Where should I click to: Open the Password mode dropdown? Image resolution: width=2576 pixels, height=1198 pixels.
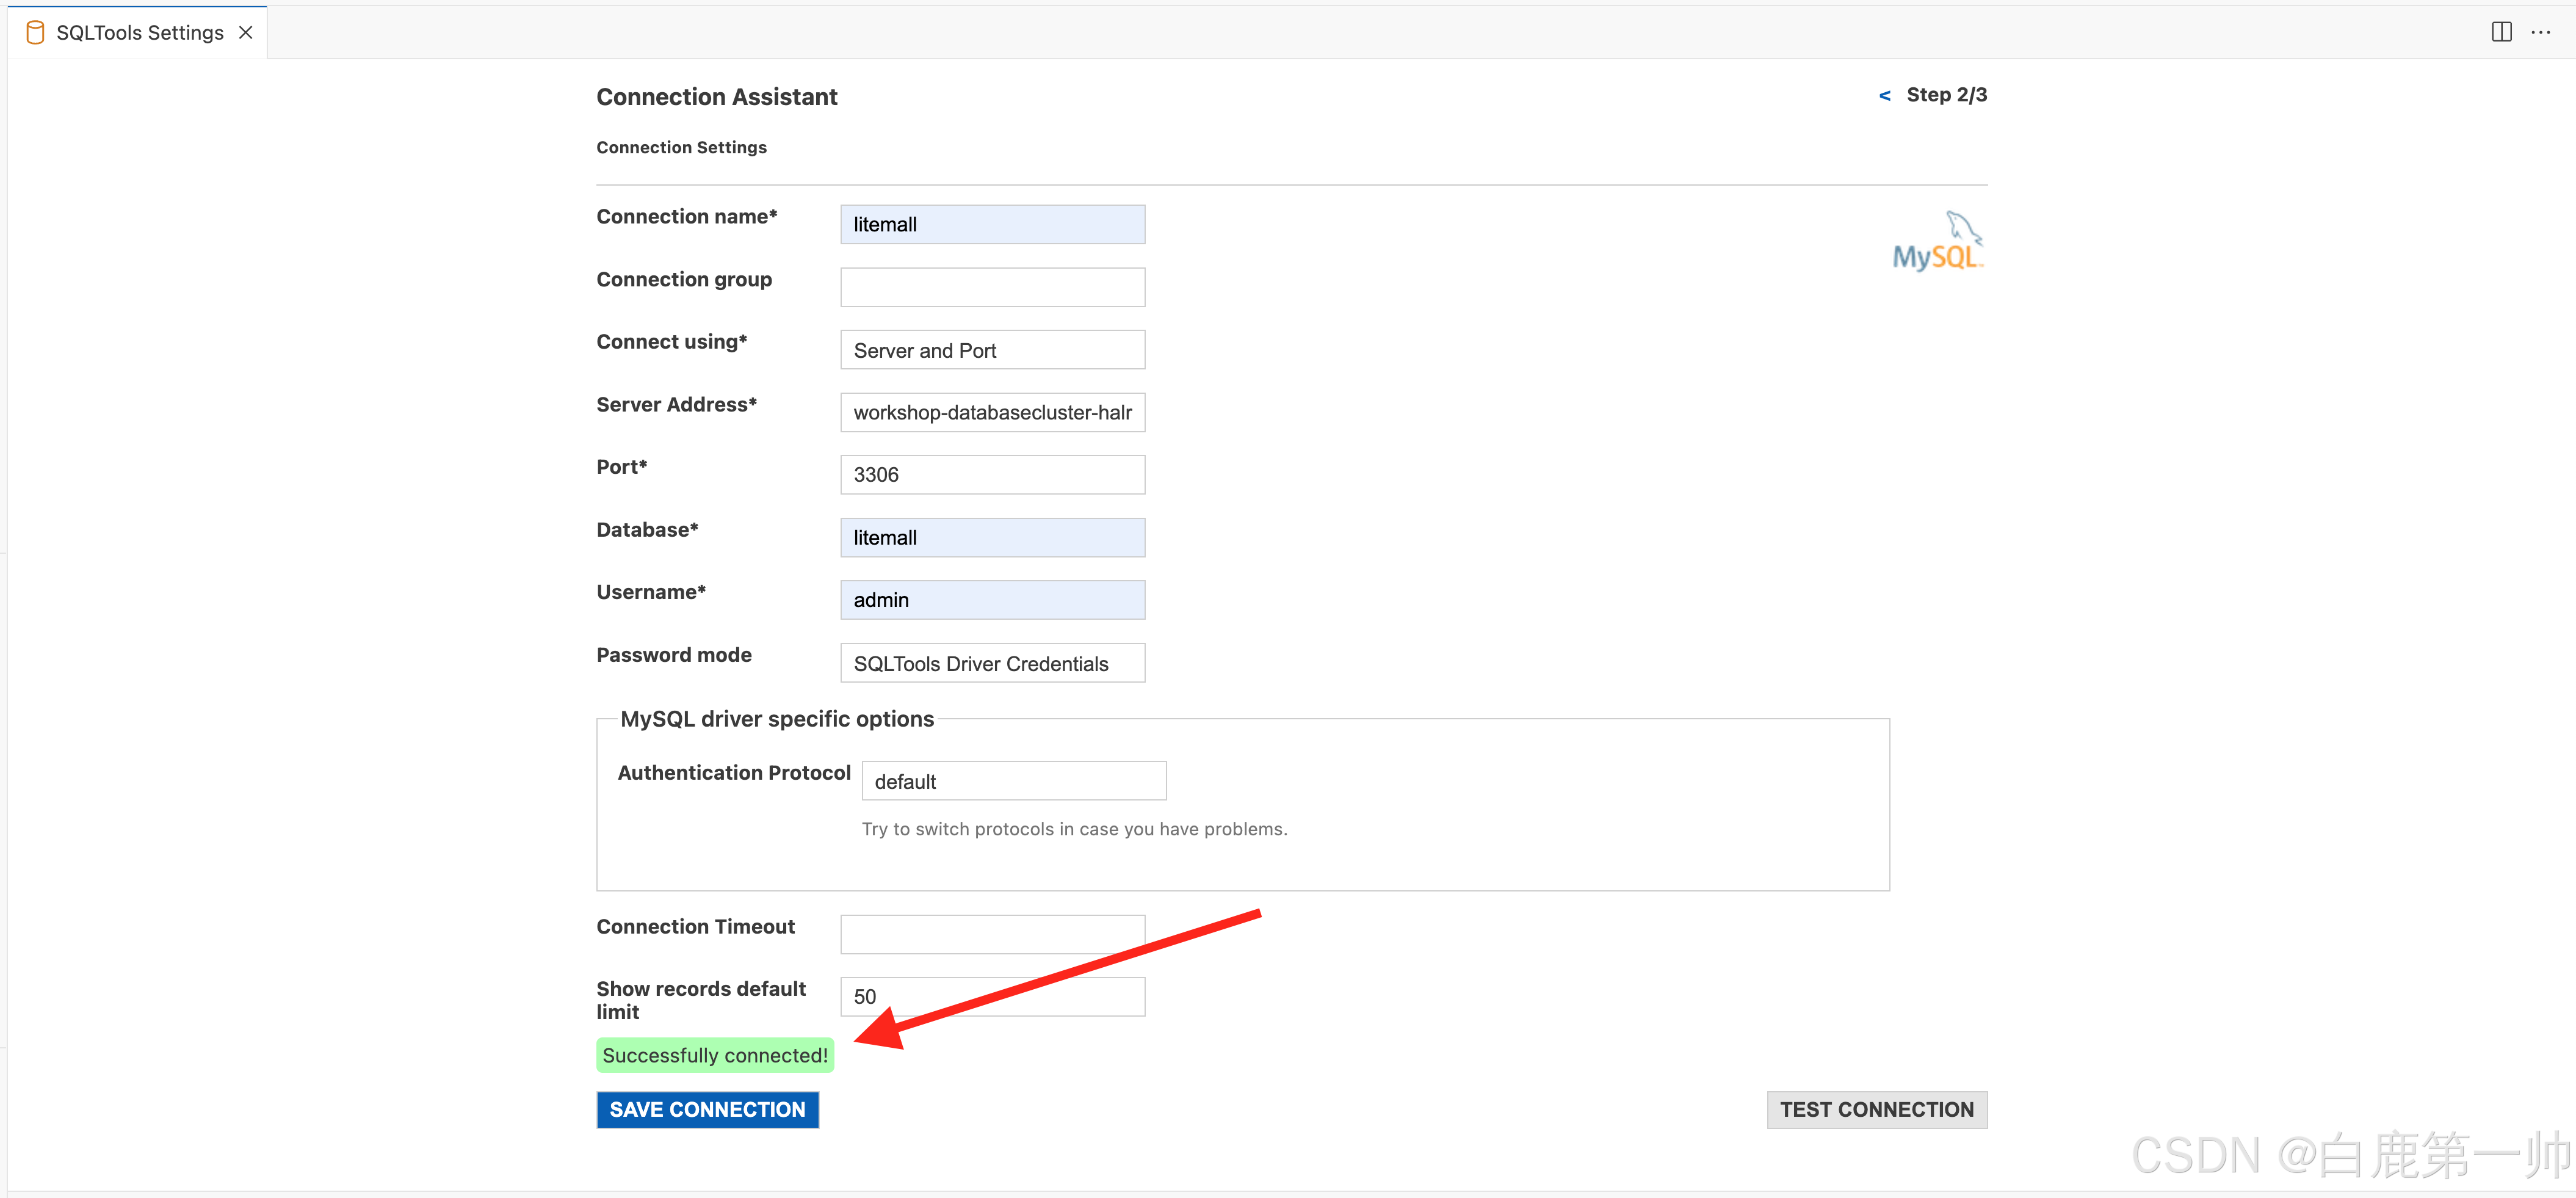[x=992, y=663]
